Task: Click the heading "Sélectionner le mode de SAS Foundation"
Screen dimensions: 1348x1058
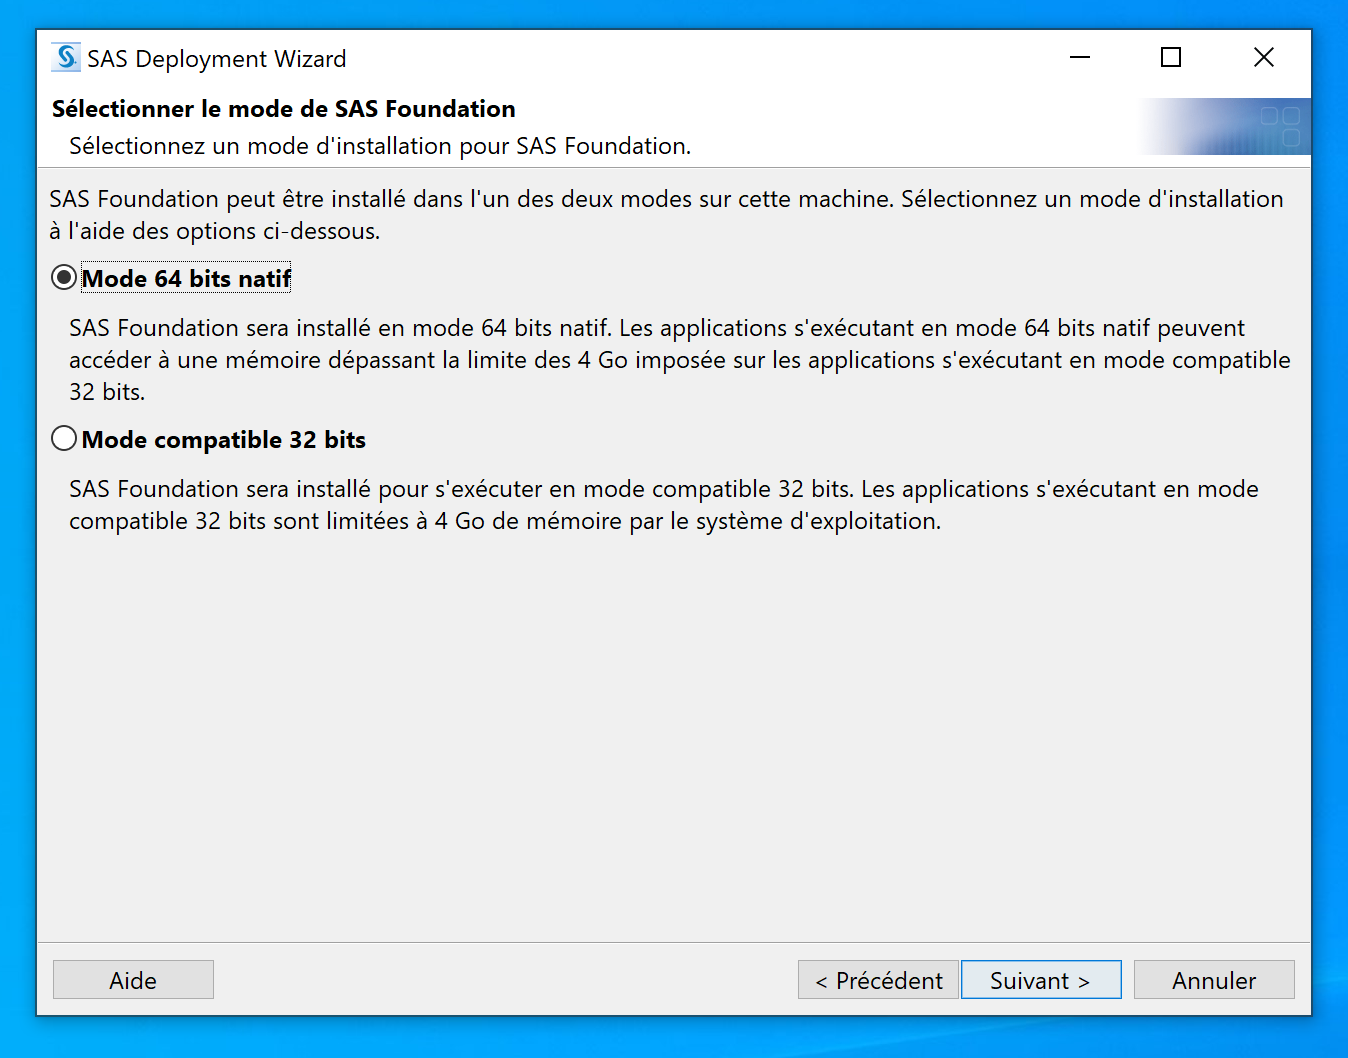Action: [284, 109]
